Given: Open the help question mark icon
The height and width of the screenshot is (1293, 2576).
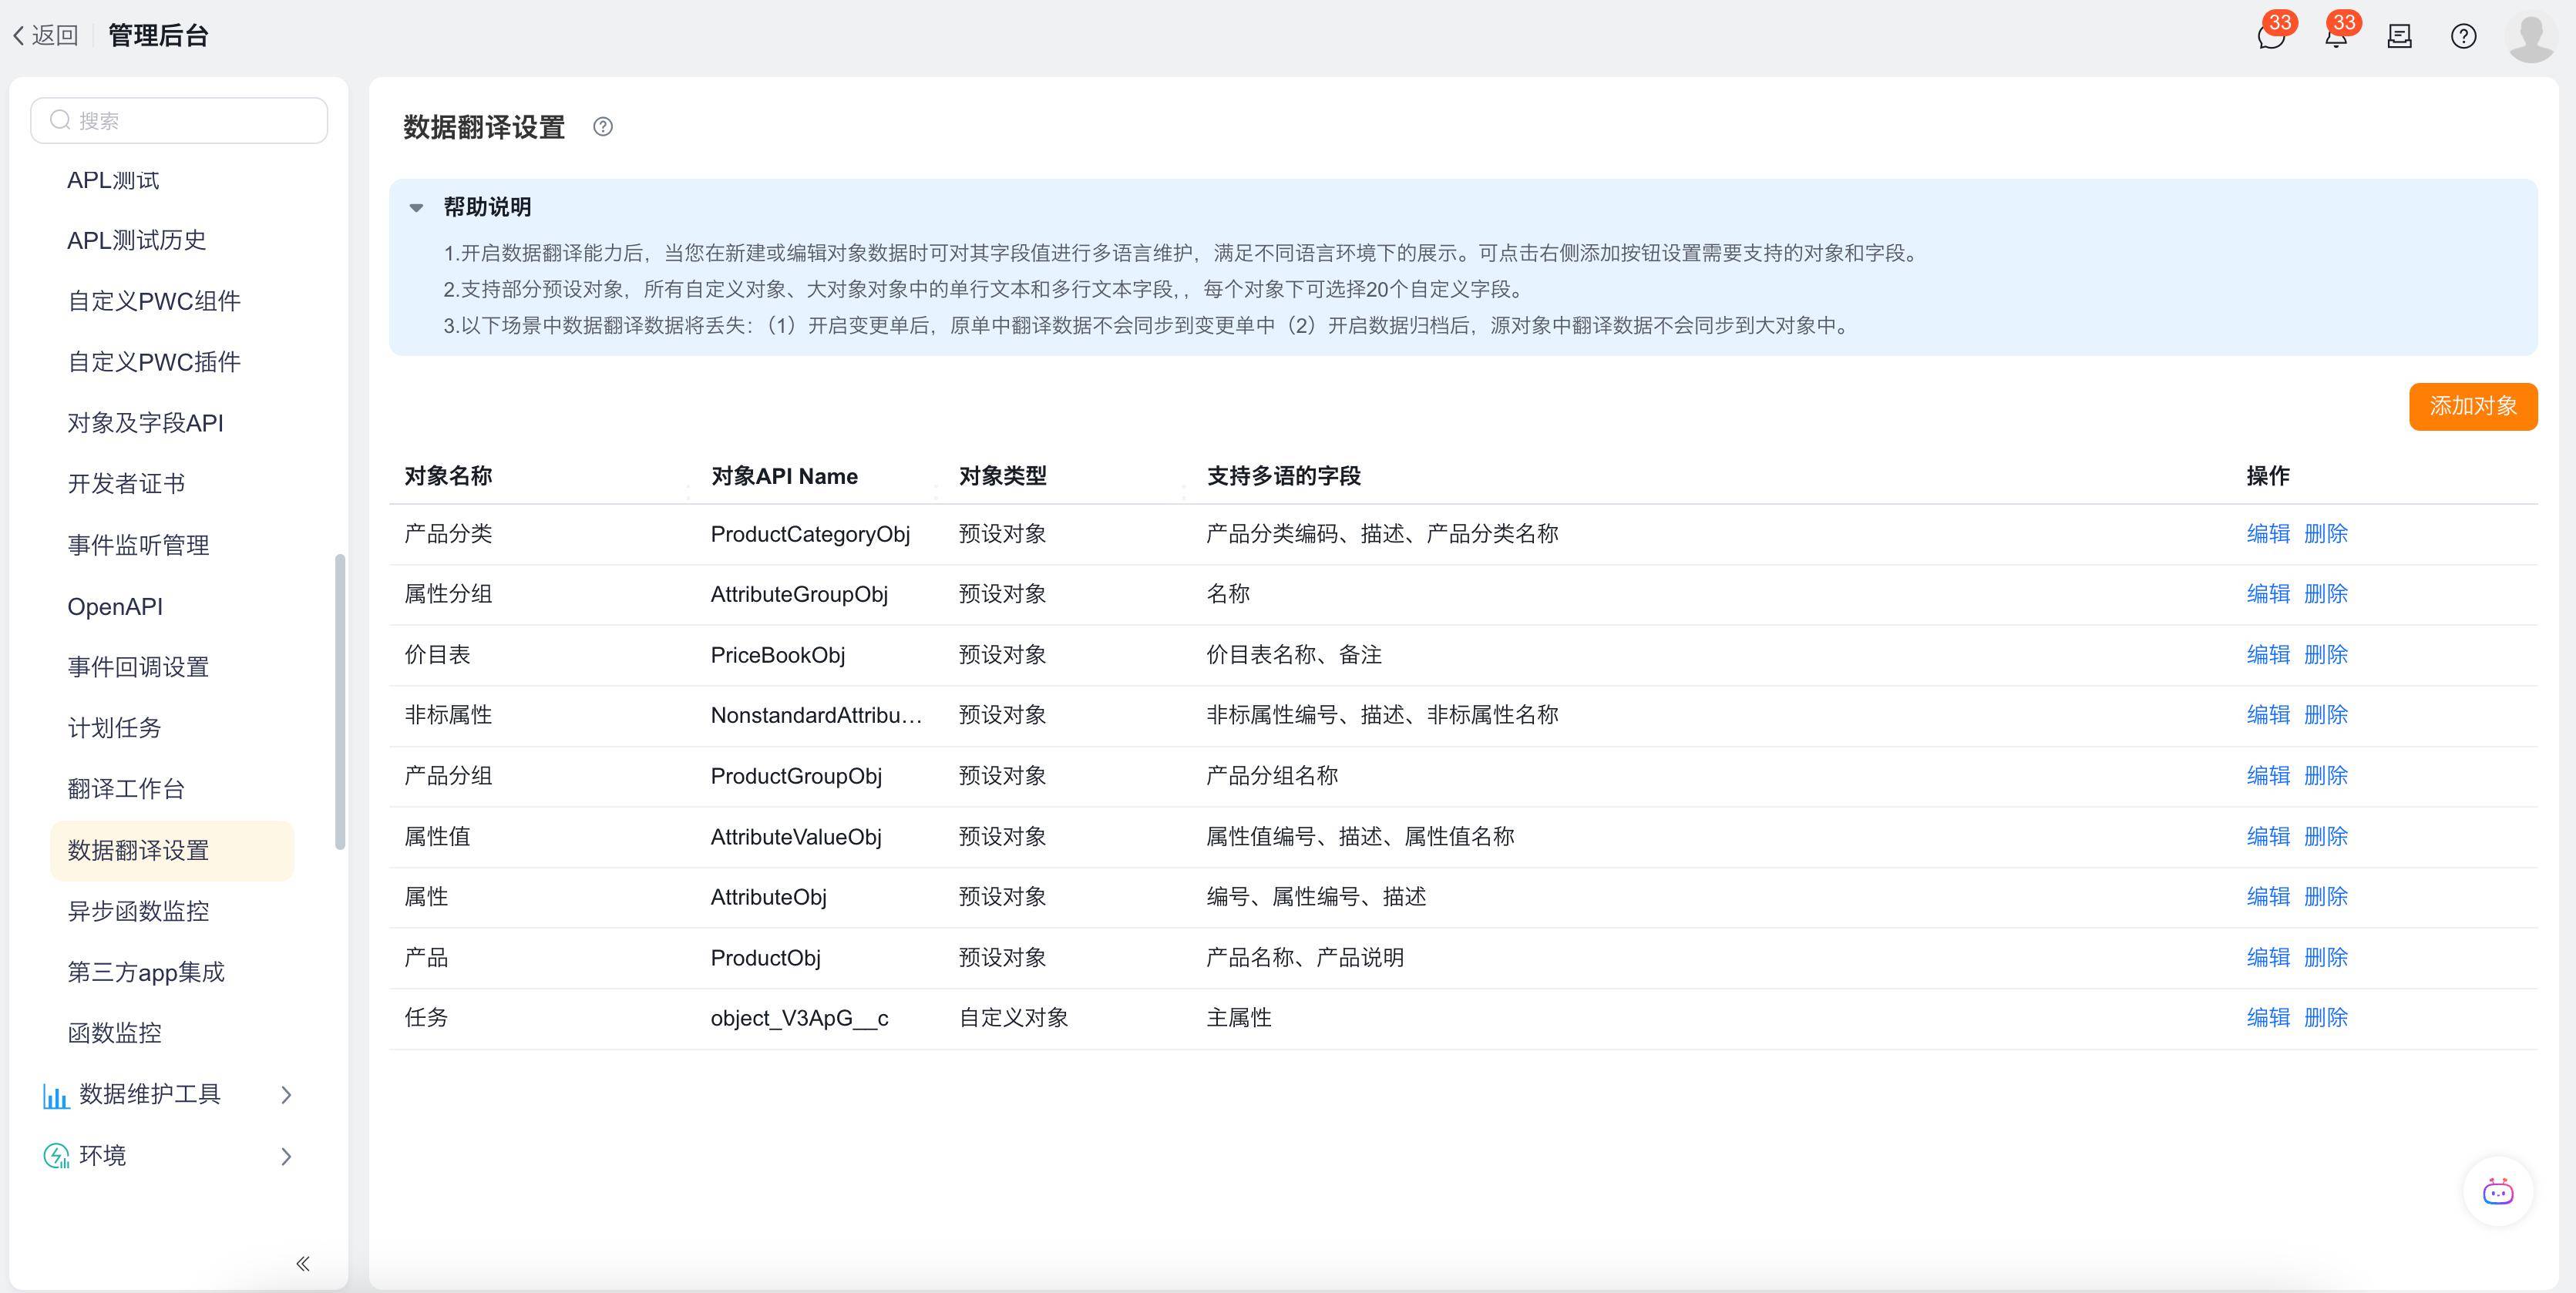Looking at the screenshot, I should pos(2463,37).
